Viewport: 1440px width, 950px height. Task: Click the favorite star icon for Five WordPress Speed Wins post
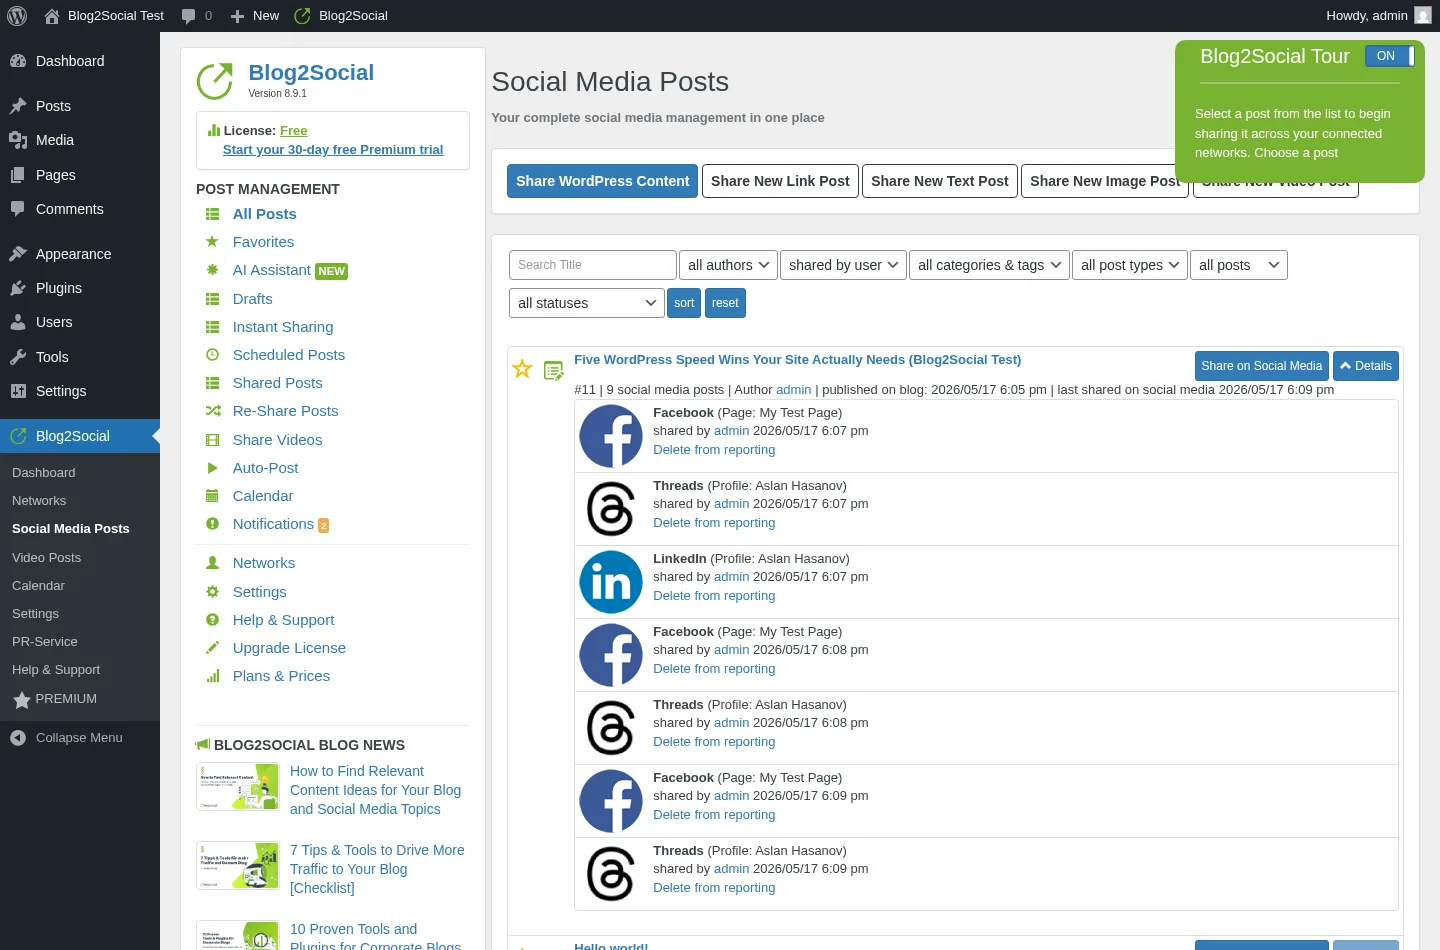click(x=522, y=370)
